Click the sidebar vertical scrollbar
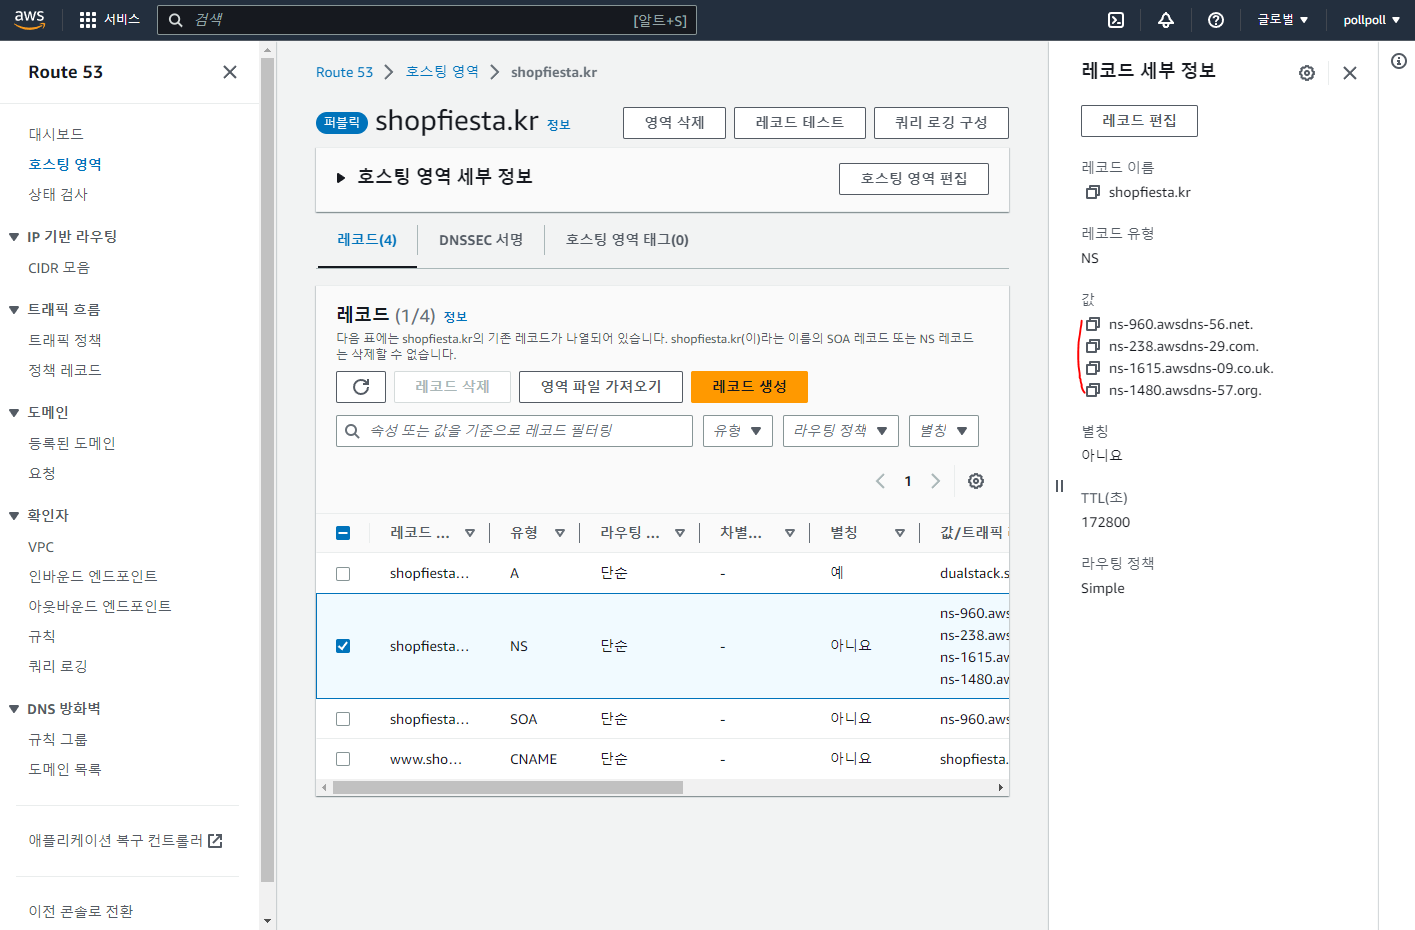Image resolution: width=1415 pixels, height=930 pixels. pyautogui.click(x=267, y=470)
